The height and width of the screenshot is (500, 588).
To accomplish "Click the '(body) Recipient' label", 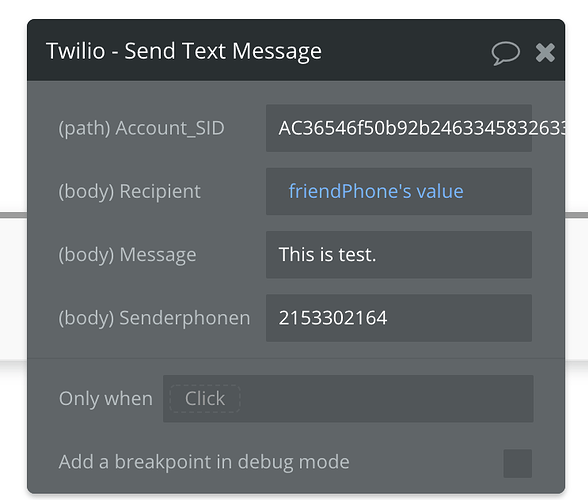I will (129, 191).
